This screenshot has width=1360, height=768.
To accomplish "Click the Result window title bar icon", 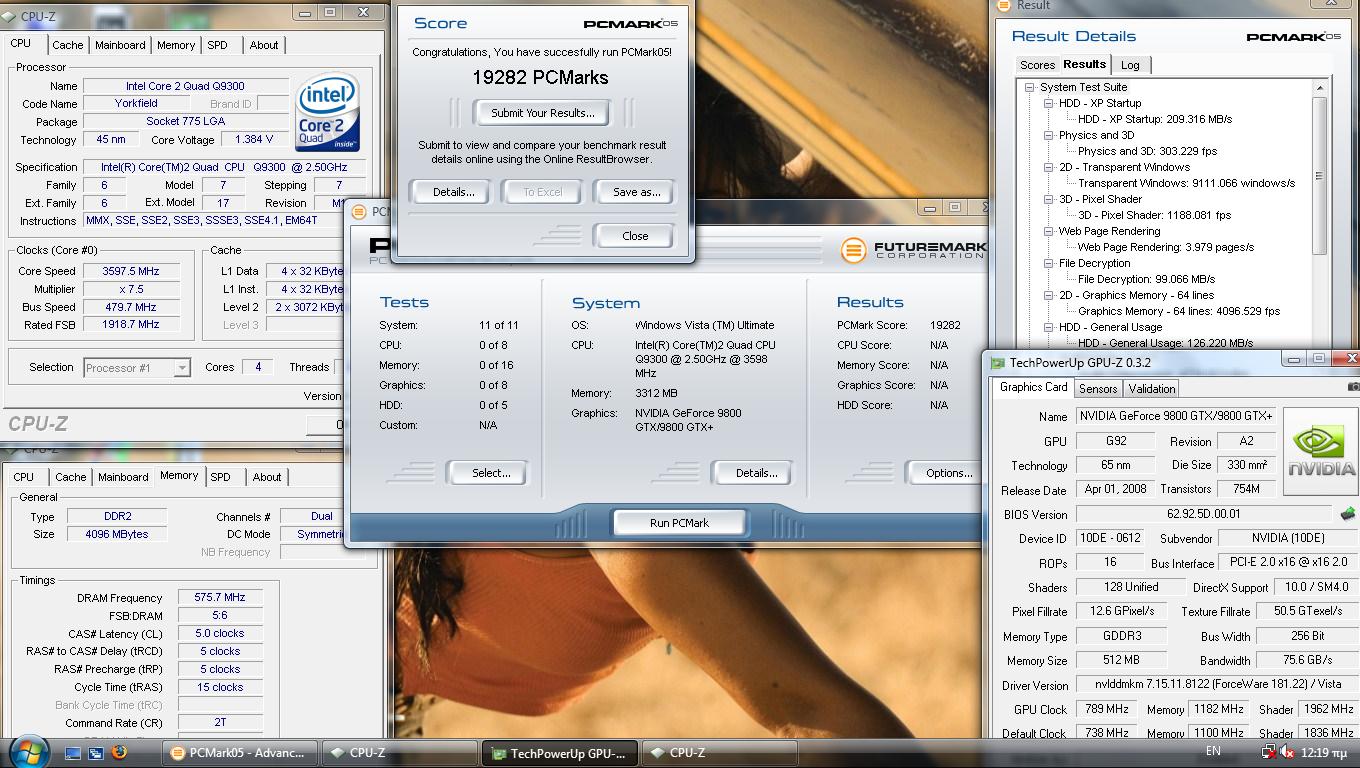I will tap(1003, 6).
